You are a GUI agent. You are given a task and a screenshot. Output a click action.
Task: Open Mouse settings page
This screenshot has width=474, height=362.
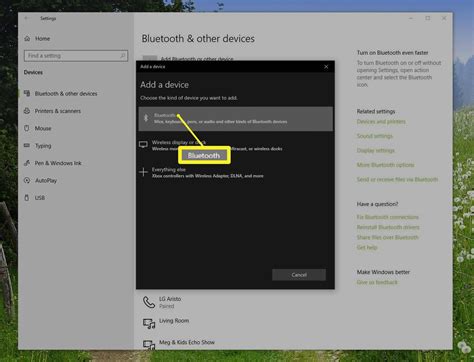tap(43, 128)
